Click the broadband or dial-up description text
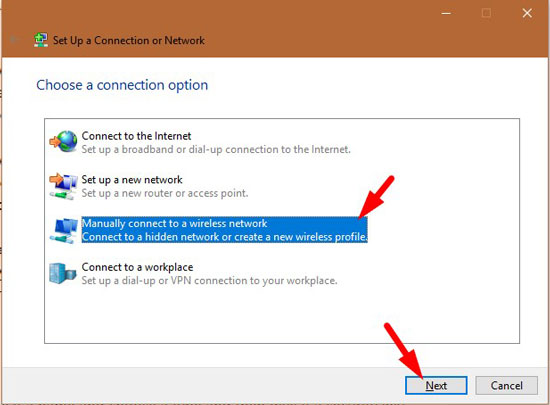This screenshot has height=405, width=550. 216,150
